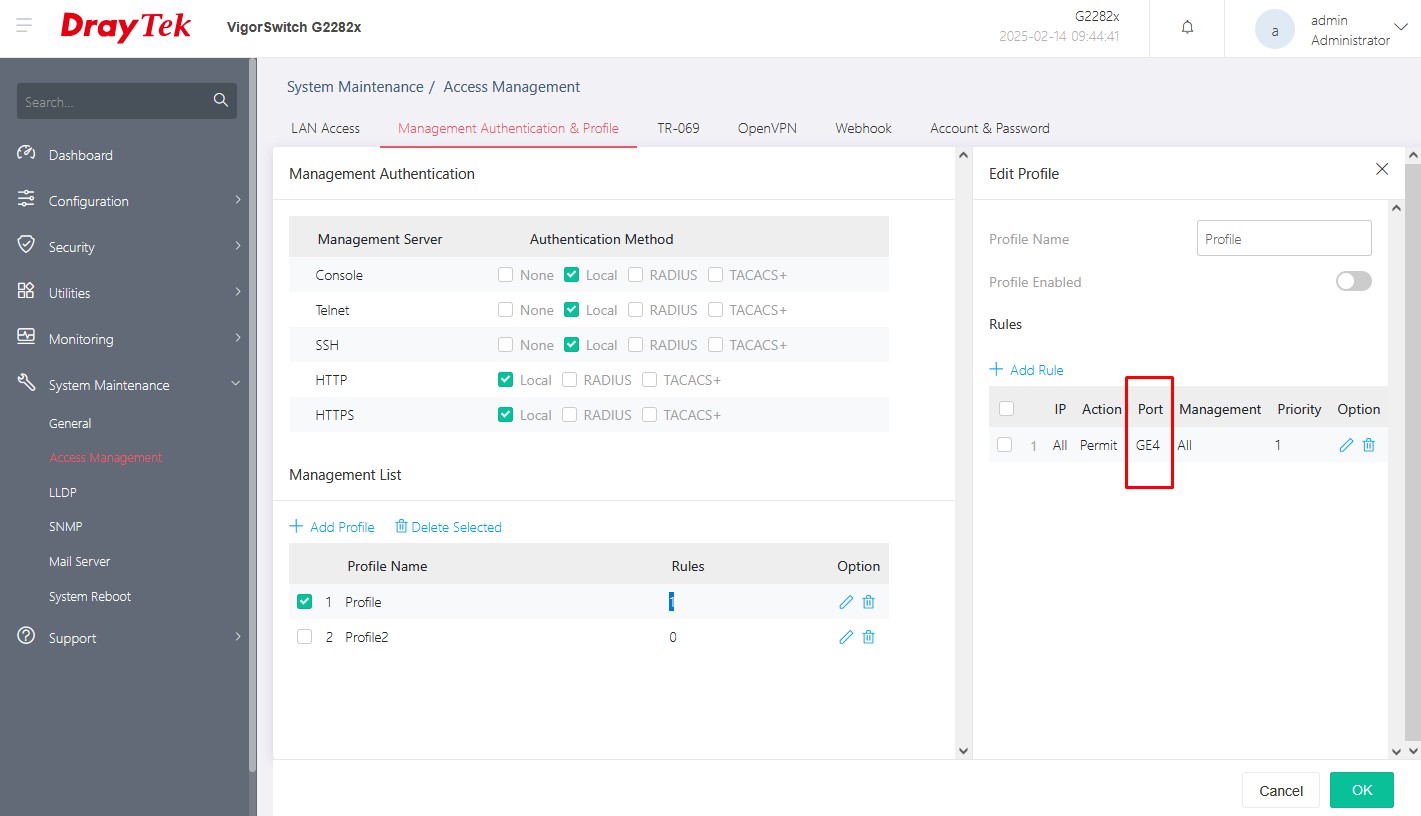Screen dimensions: 1421x816
Task: Click the search magnifier icon in sidebar
Action: [221, 101]
